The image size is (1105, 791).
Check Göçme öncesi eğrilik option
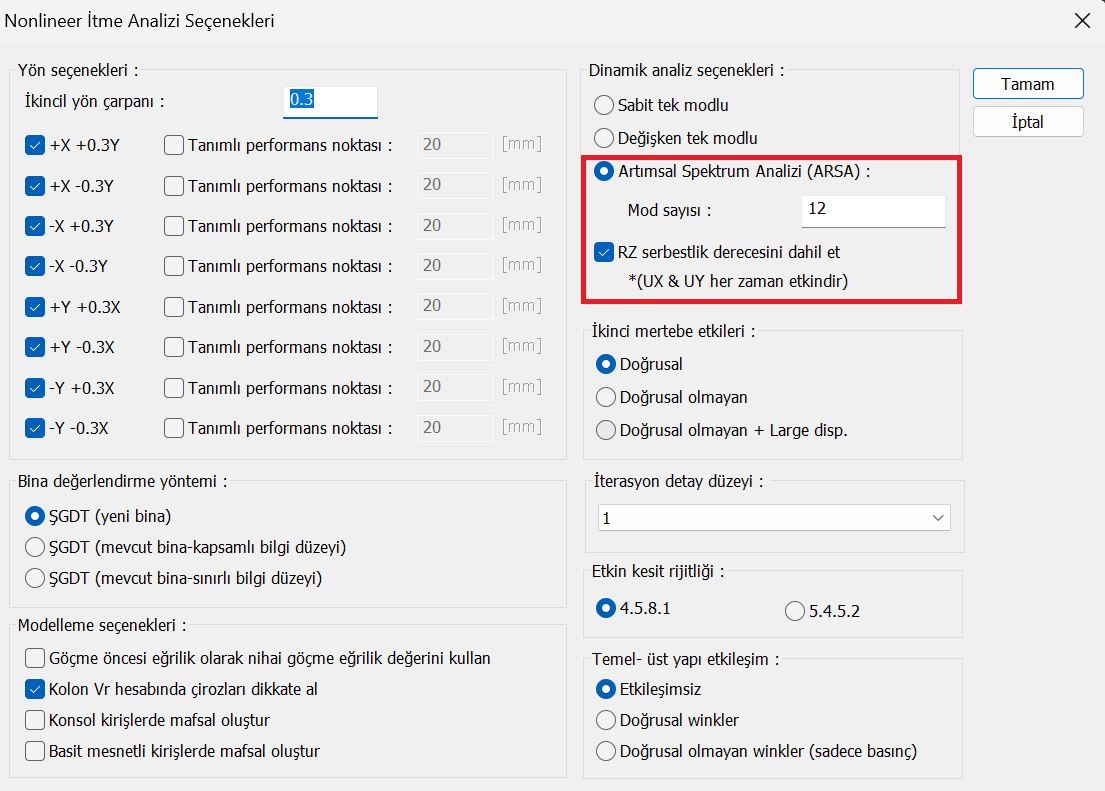[x=35, y=658]
